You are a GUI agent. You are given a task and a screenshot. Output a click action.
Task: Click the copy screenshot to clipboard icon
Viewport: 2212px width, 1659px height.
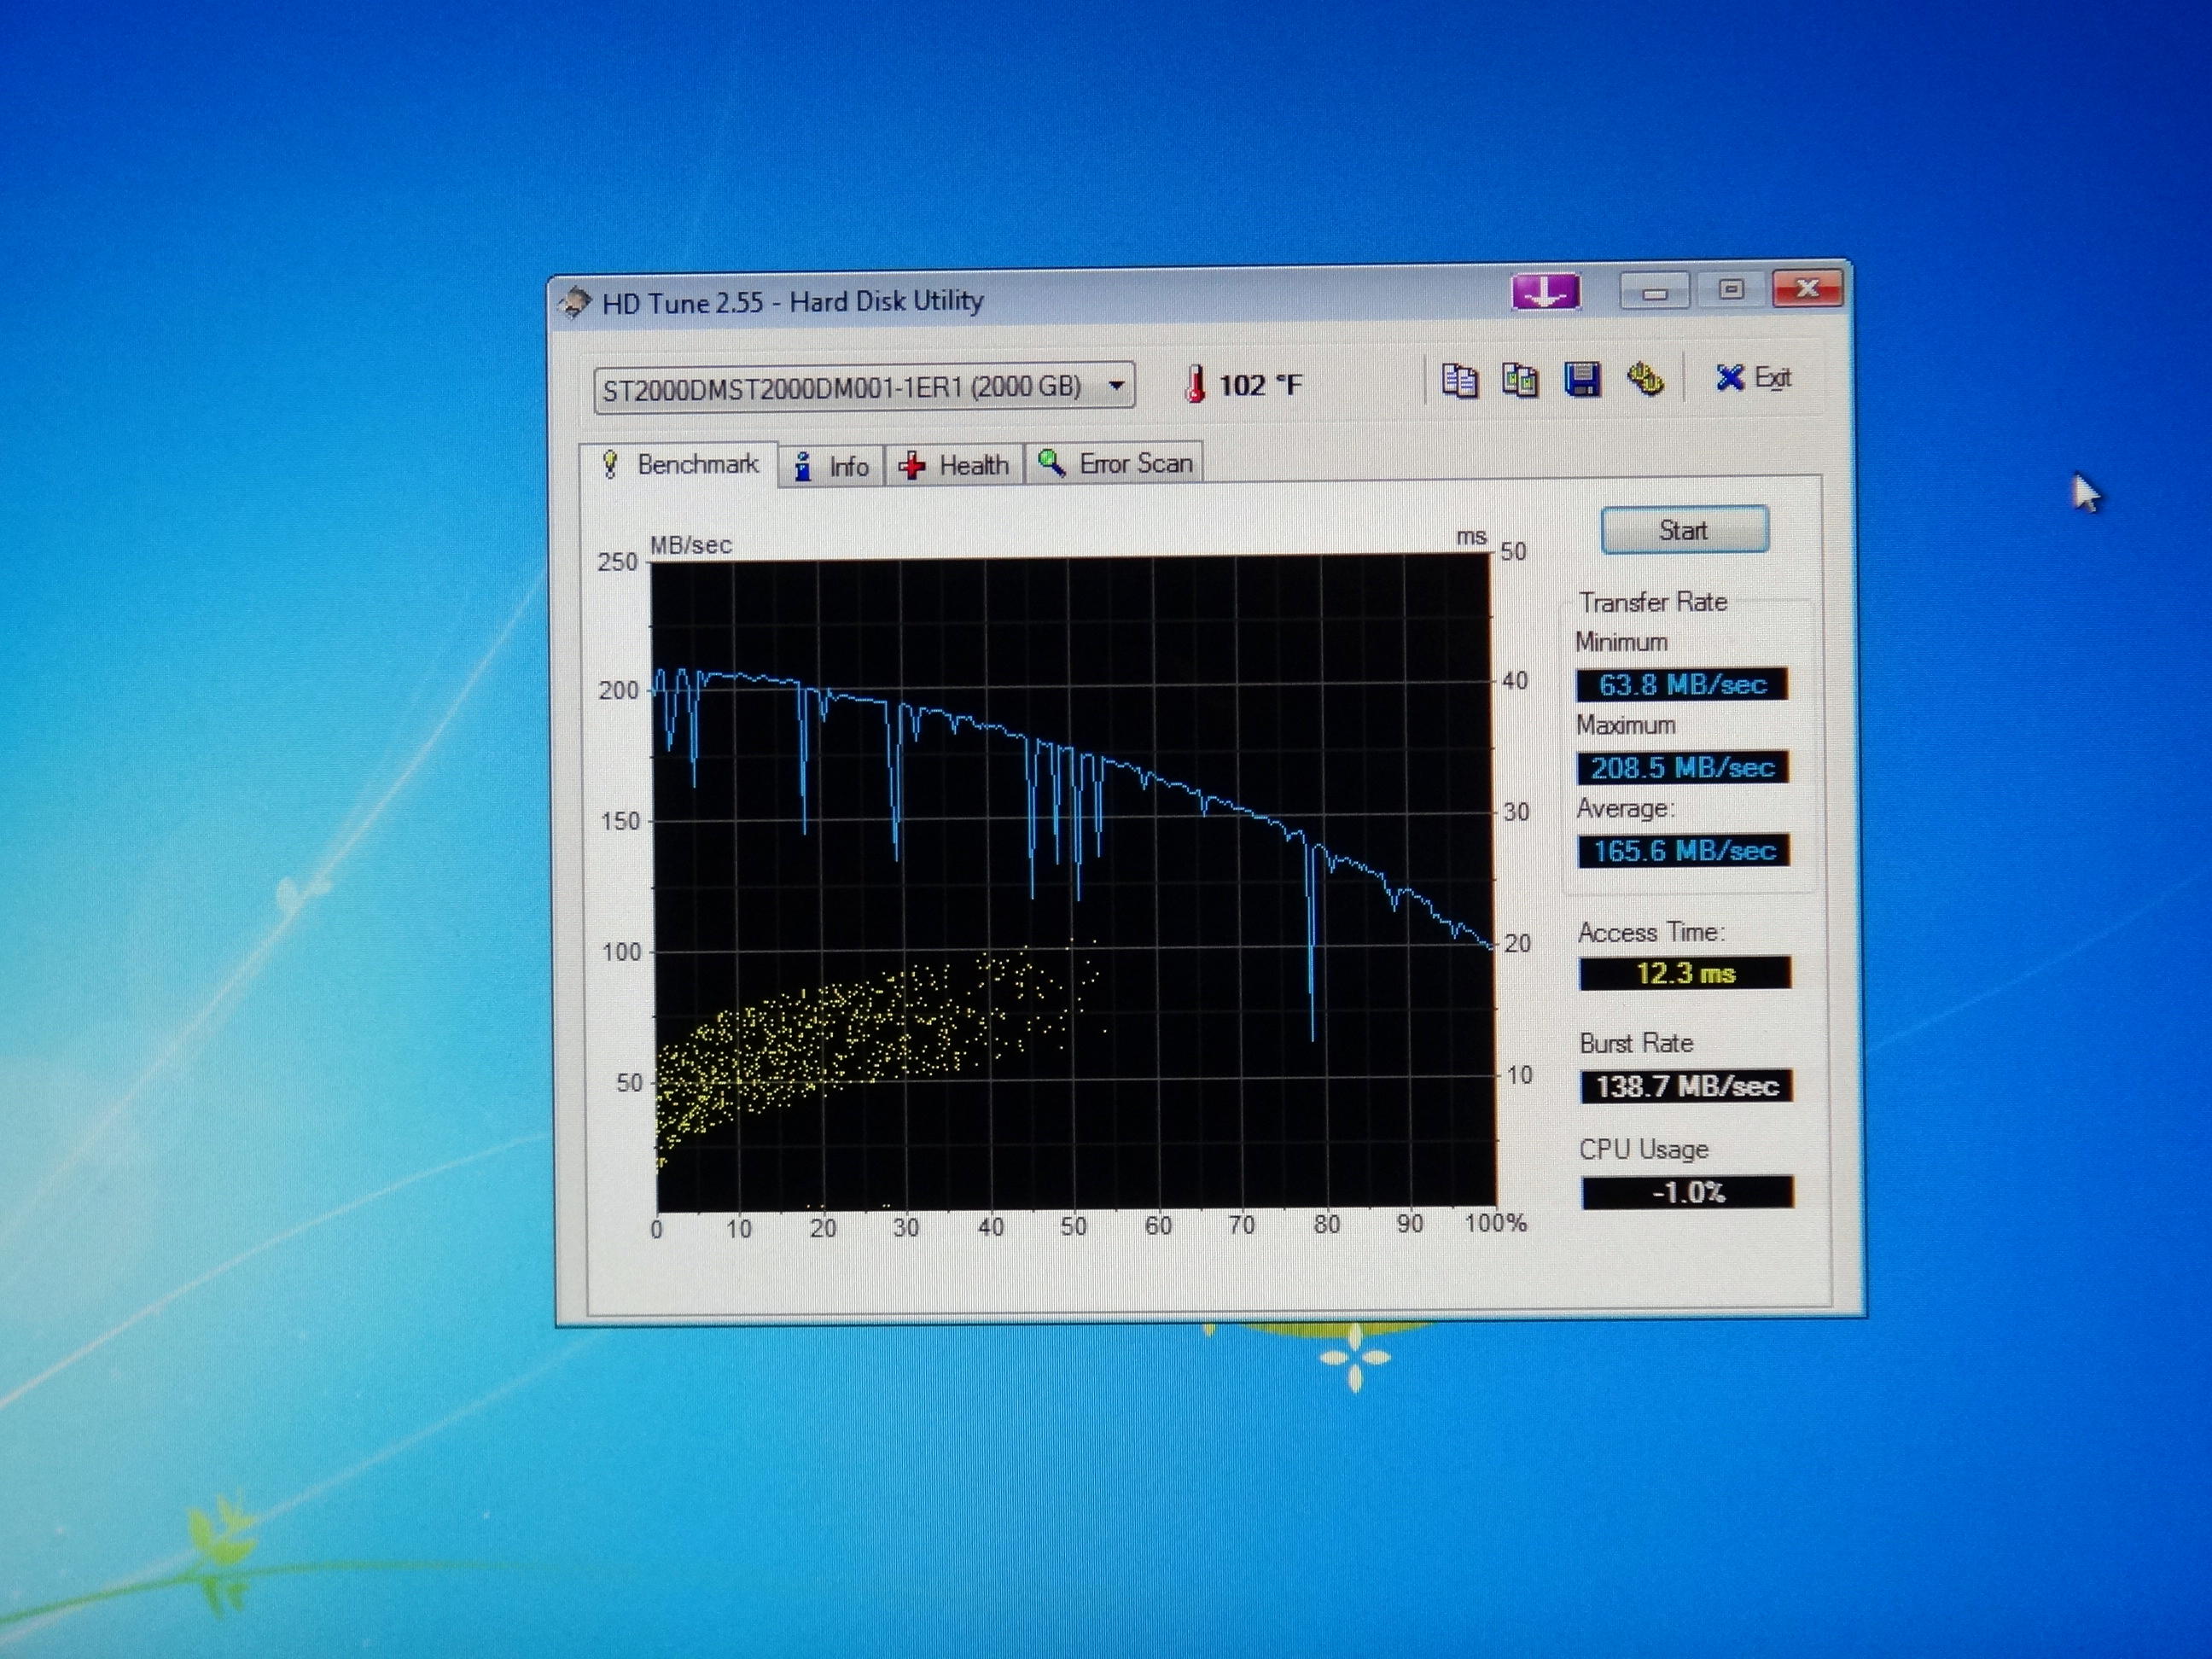pyautogui.click(x=1520, y=381)
